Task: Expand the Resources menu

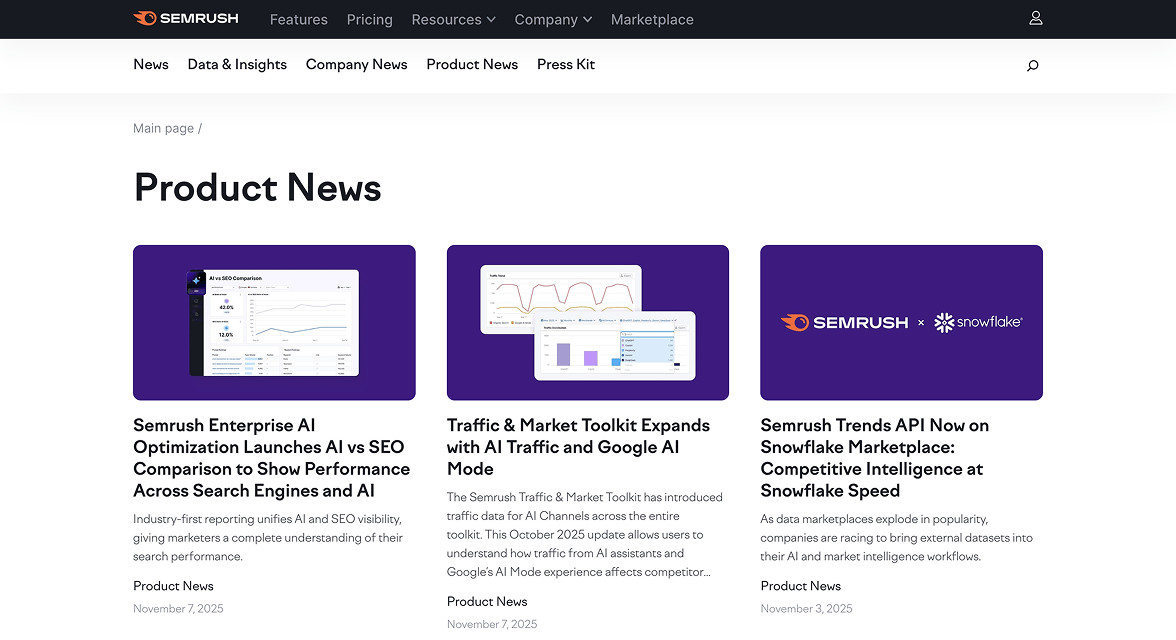Action: [447, 19]
